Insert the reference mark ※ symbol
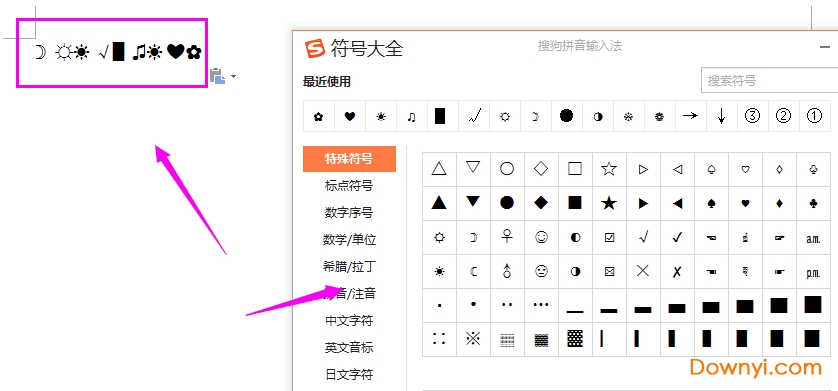Image resolution: width=838 pixels, height=391 pixels. coord(473,339)
